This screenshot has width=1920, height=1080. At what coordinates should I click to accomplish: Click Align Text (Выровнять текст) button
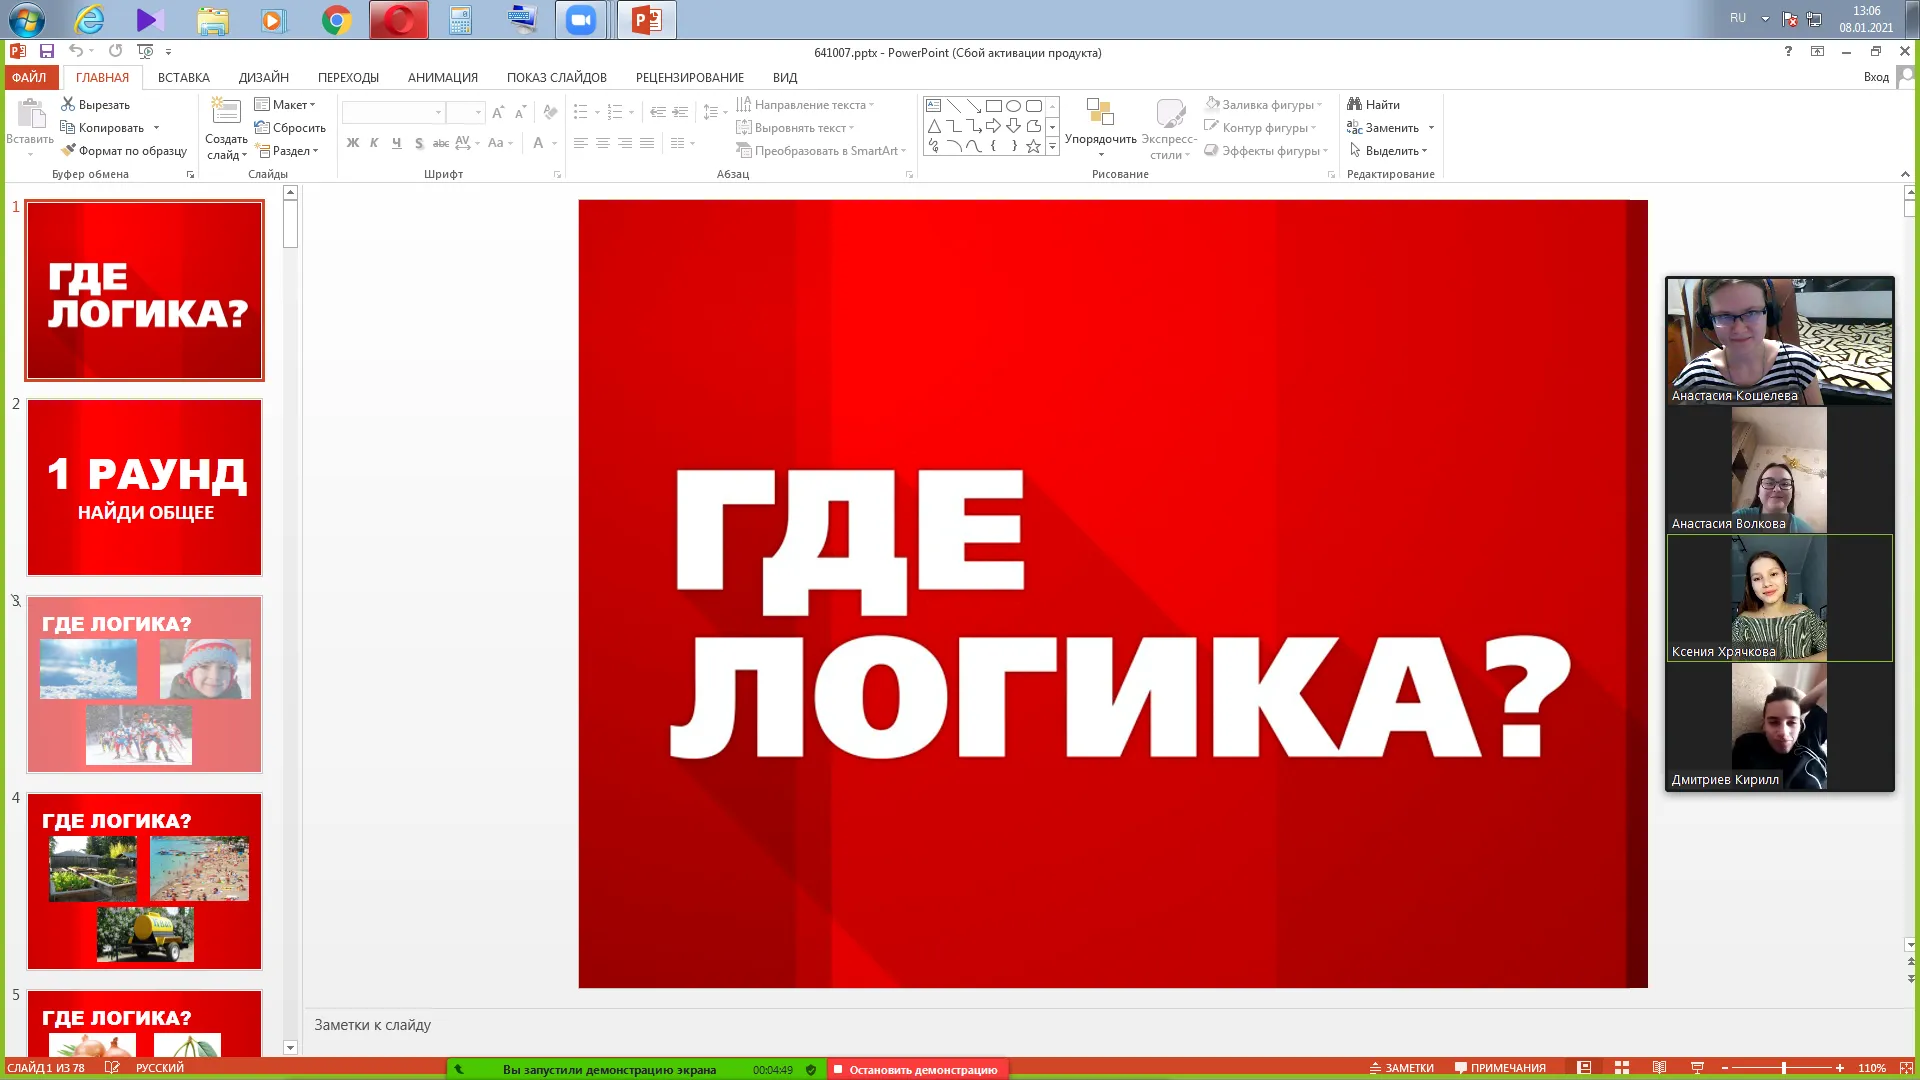(796, 128)
